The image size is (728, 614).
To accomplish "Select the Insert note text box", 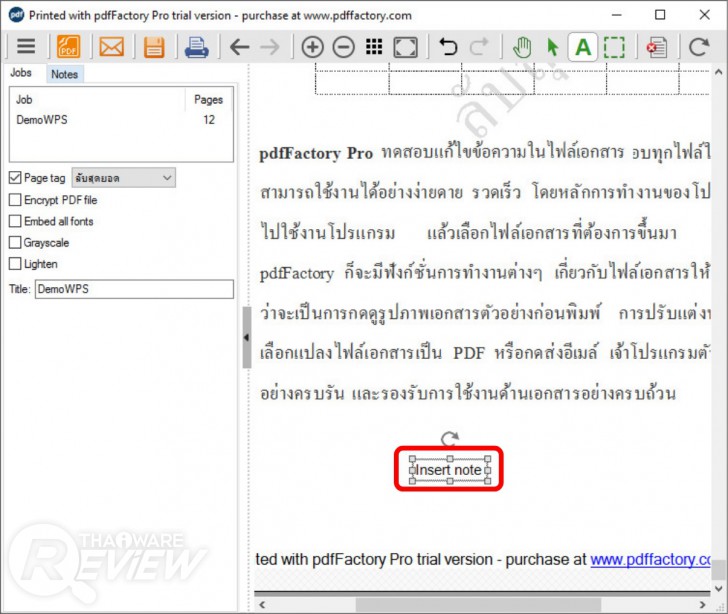I will click(449, 470).
